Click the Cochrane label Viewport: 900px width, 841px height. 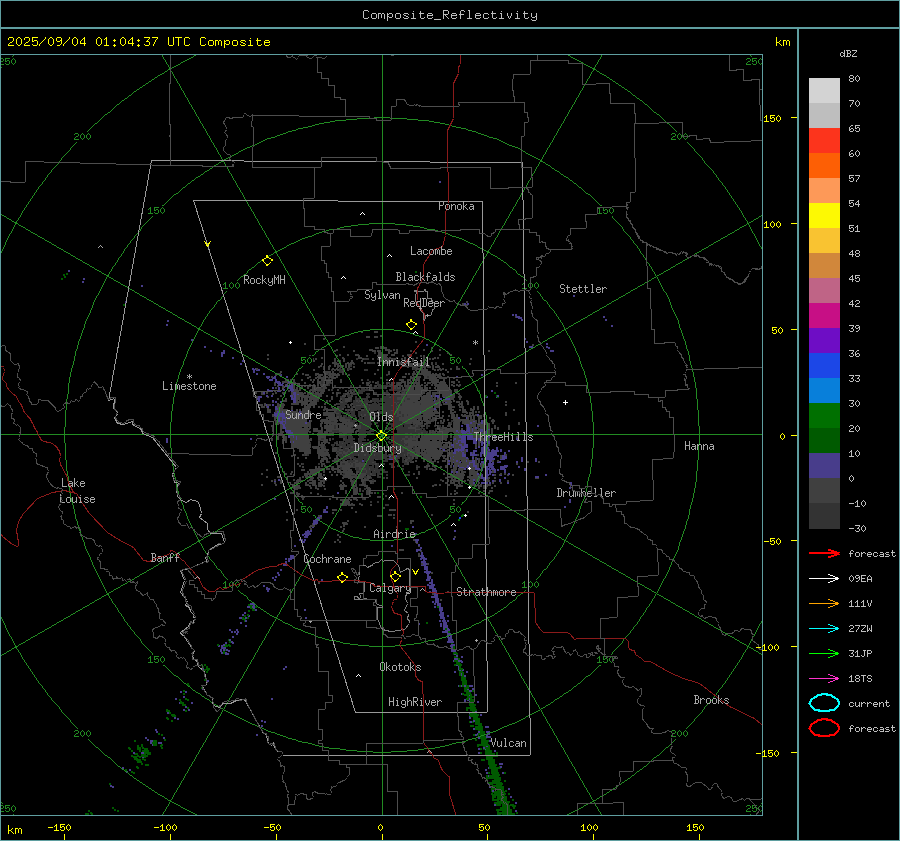[327, 559]
